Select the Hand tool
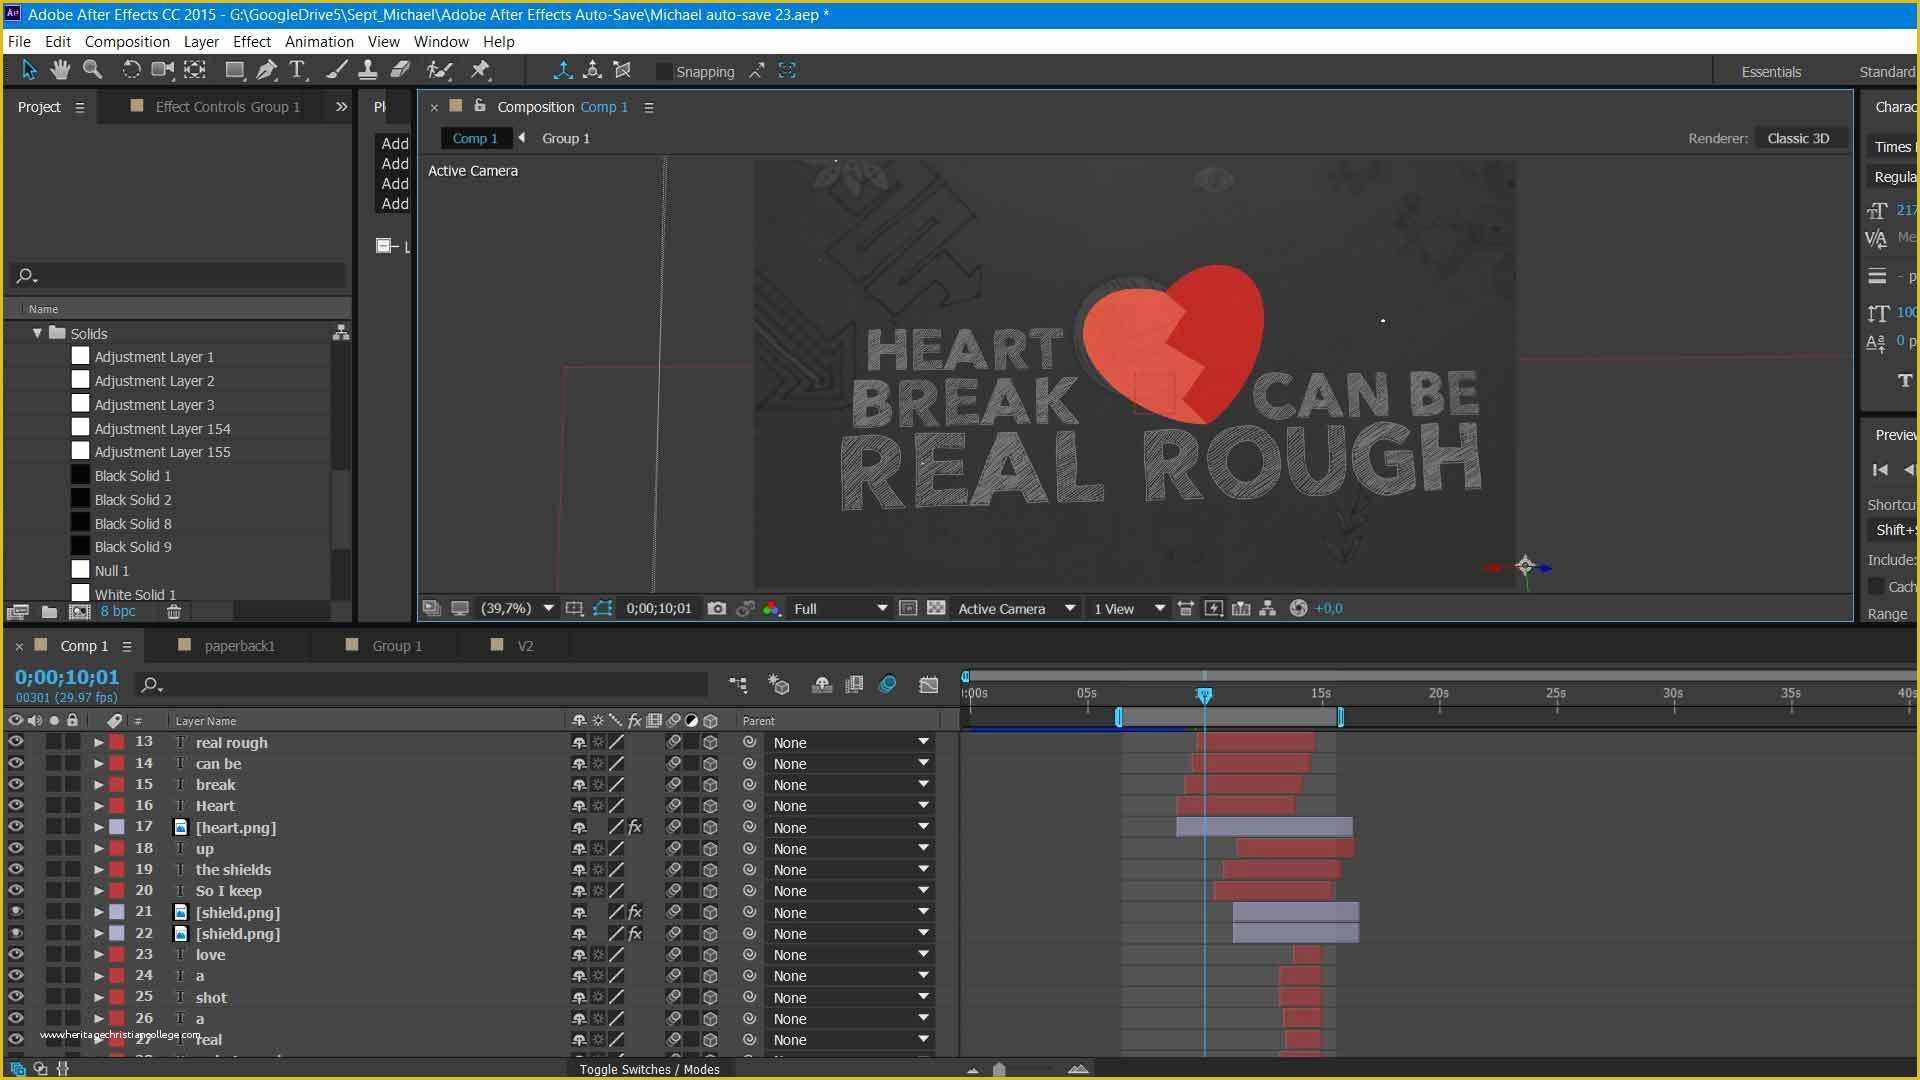1920x1080 pixels. tap(60, 70)
